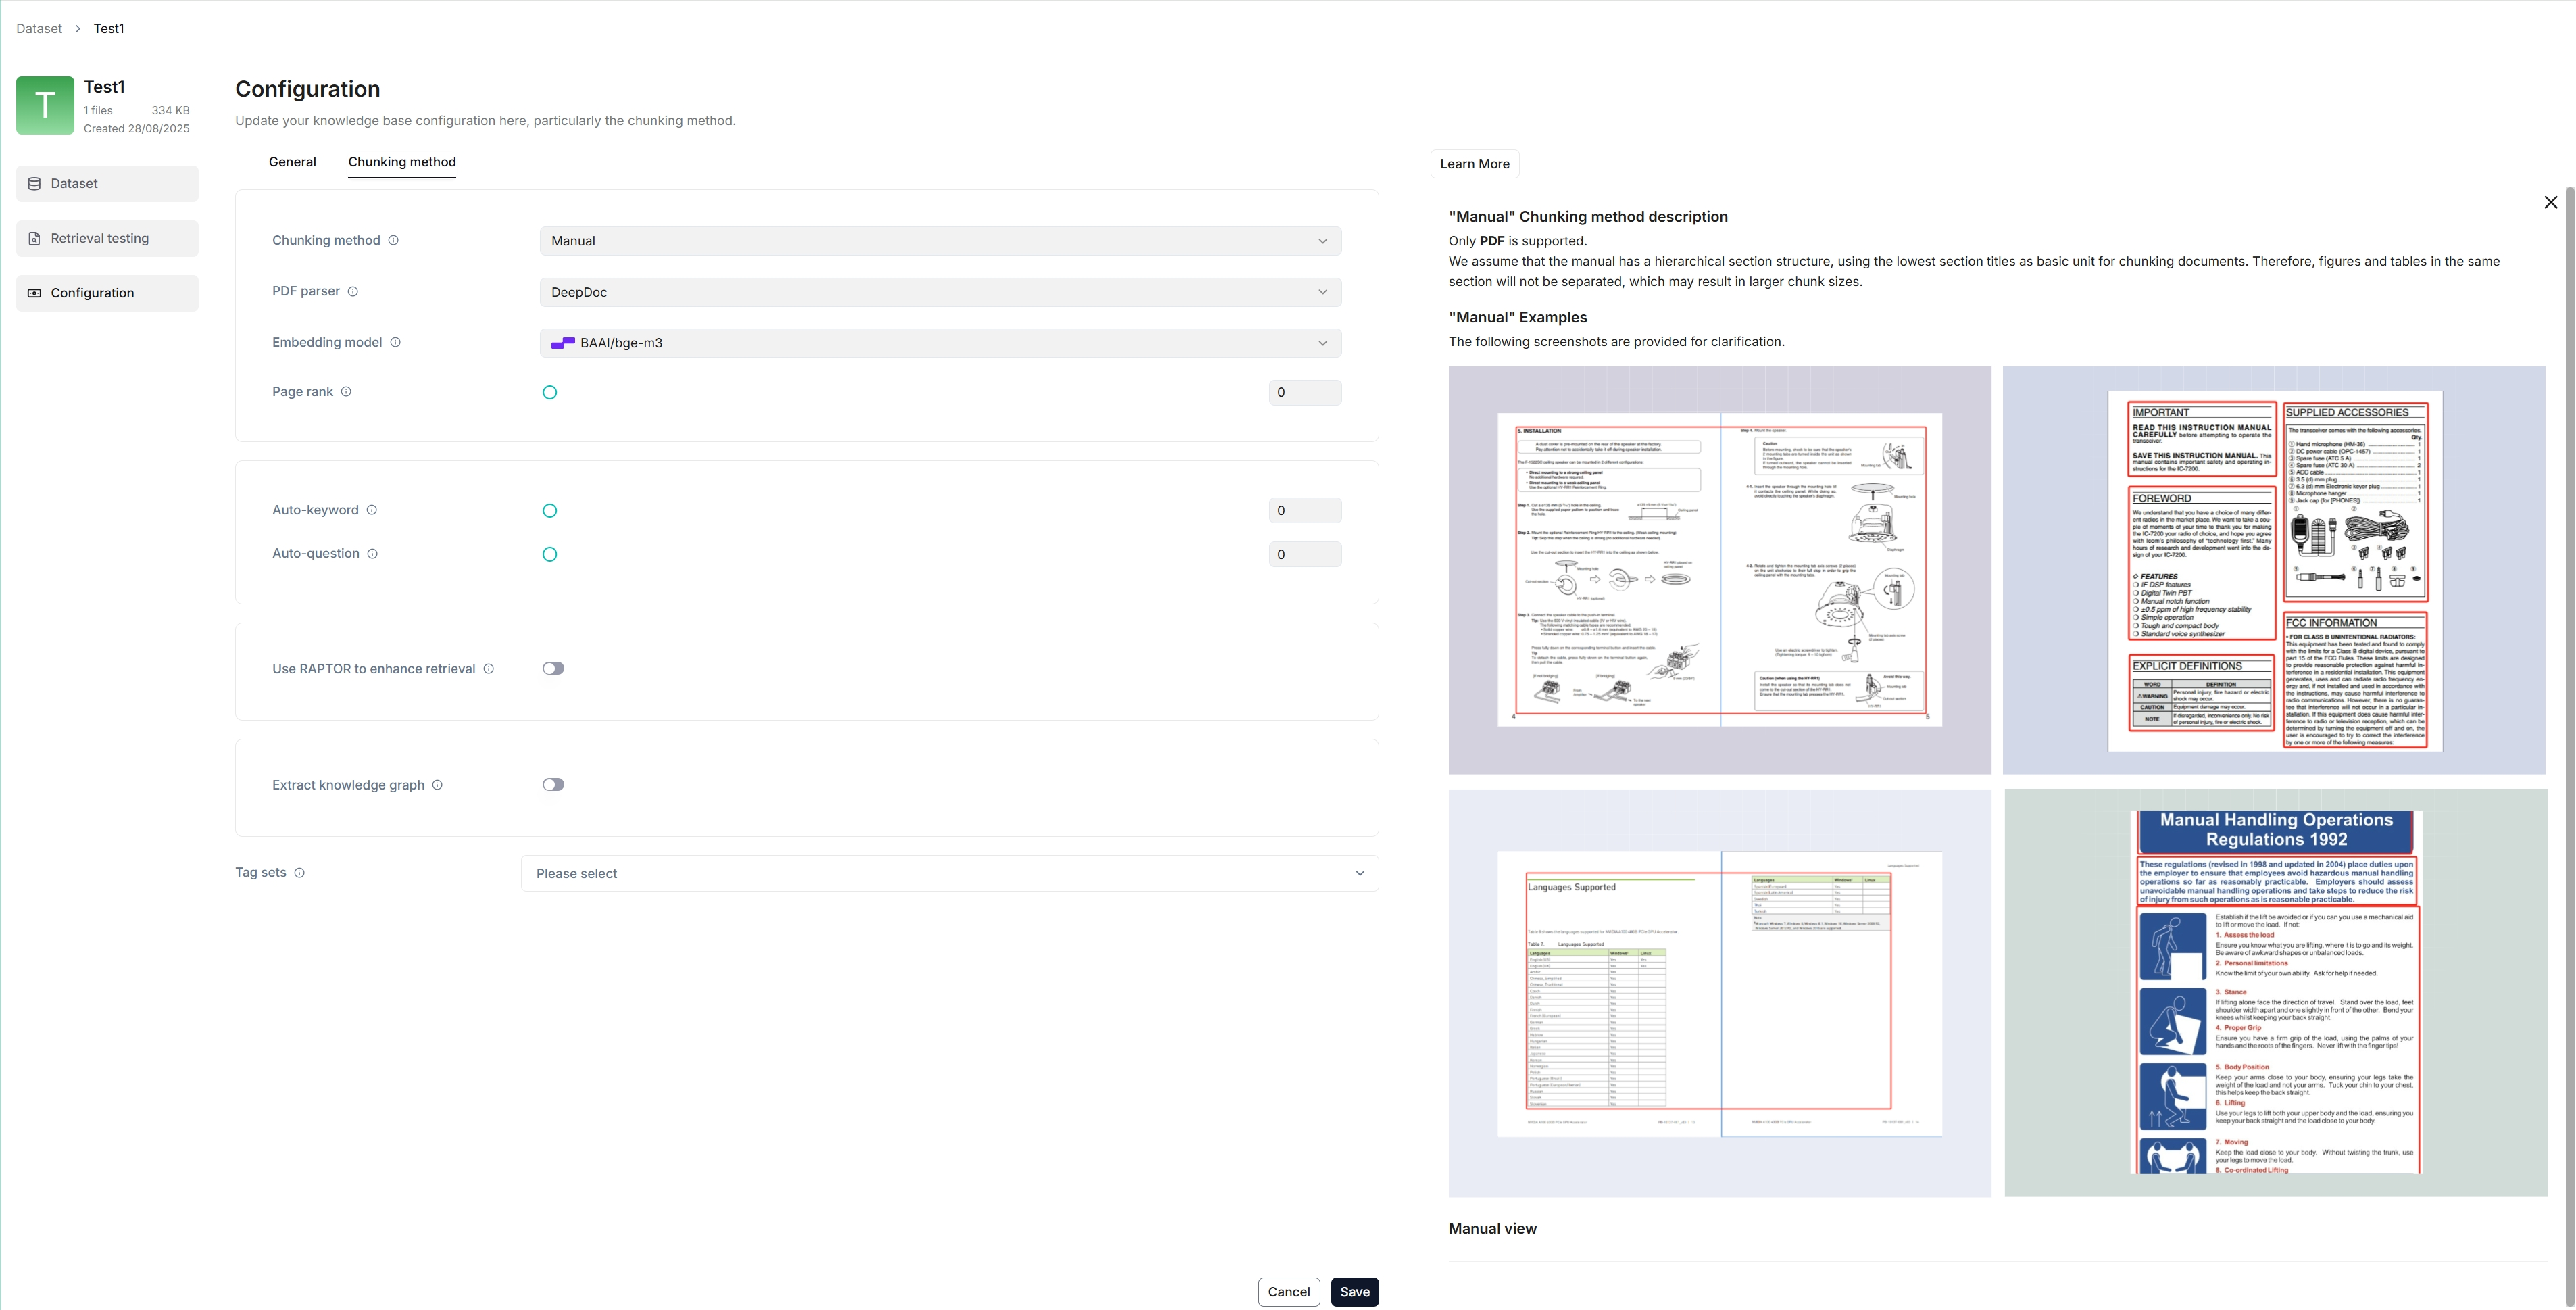
Task: Close the chunking method description panel
Action: point(2550,202)
